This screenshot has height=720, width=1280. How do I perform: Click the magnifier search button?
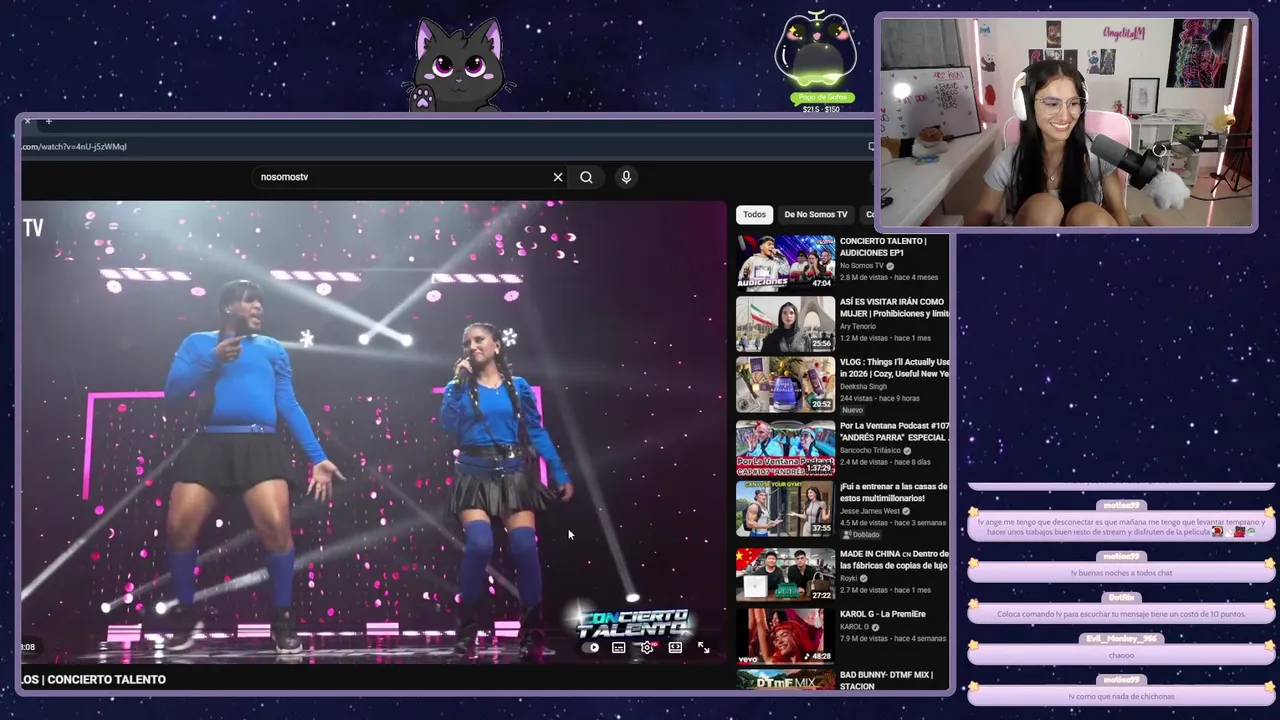[x=586, y=177]
